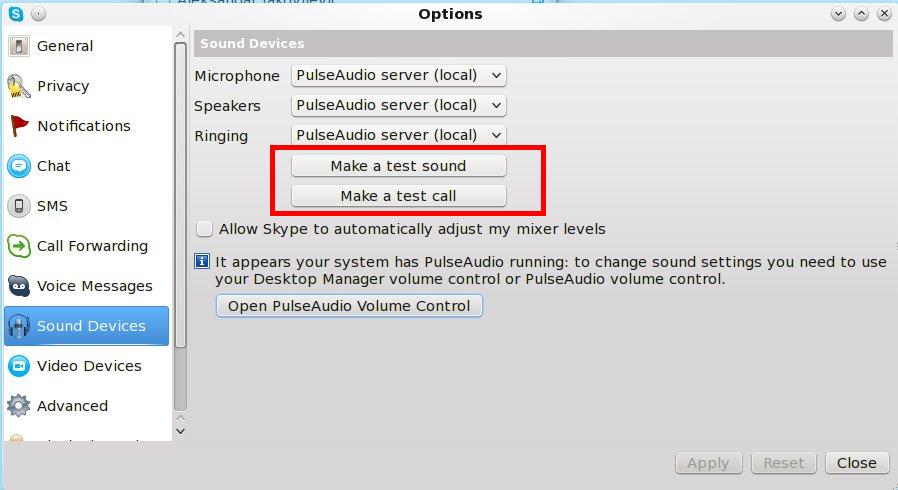Open Notifications via red flag icon

tap(18, 126)
